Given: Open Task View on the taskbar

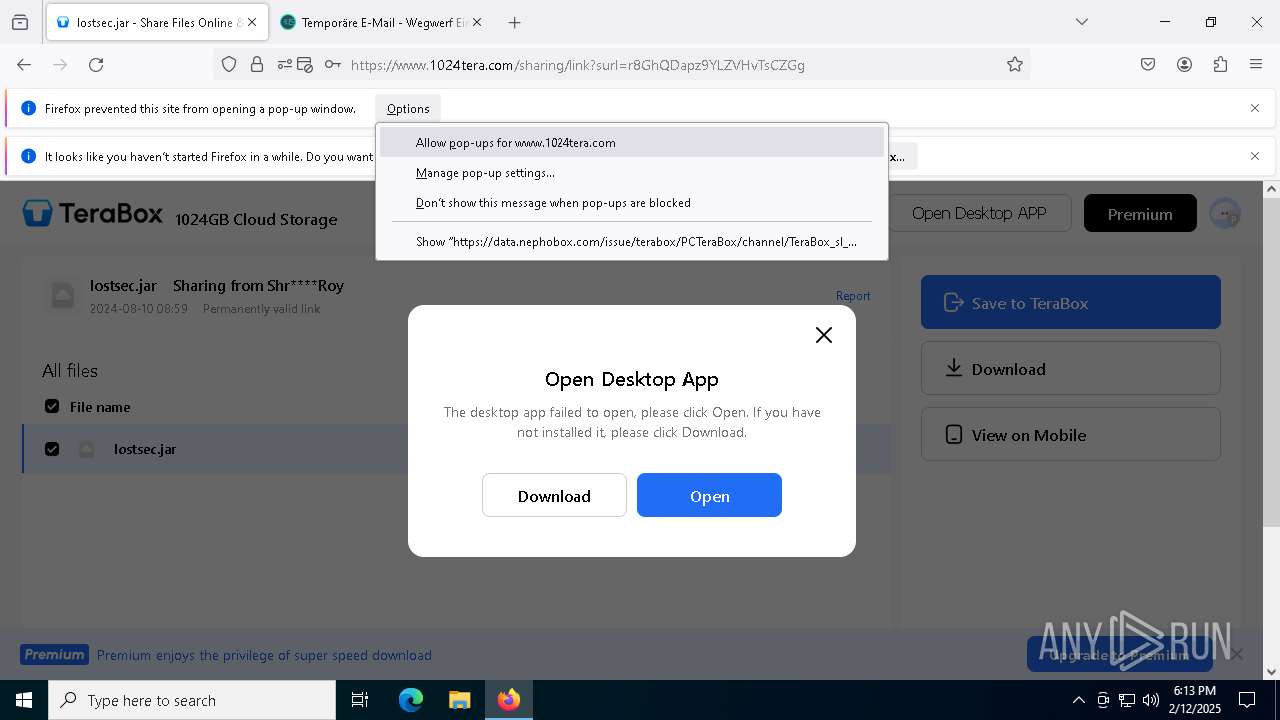Looking at the screenshot, I should pos(360,700).
